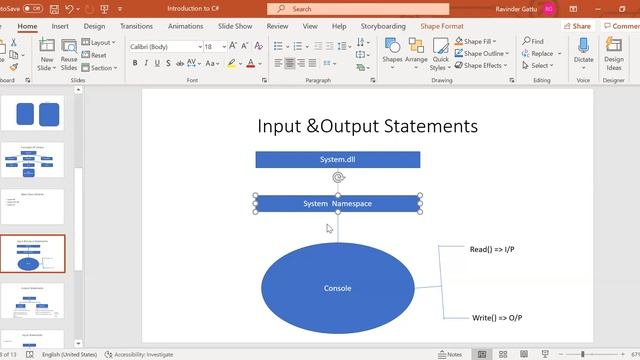Screen dimensions: 640x360
Task: Open the Shapes gallery
Action: [392, 53]
